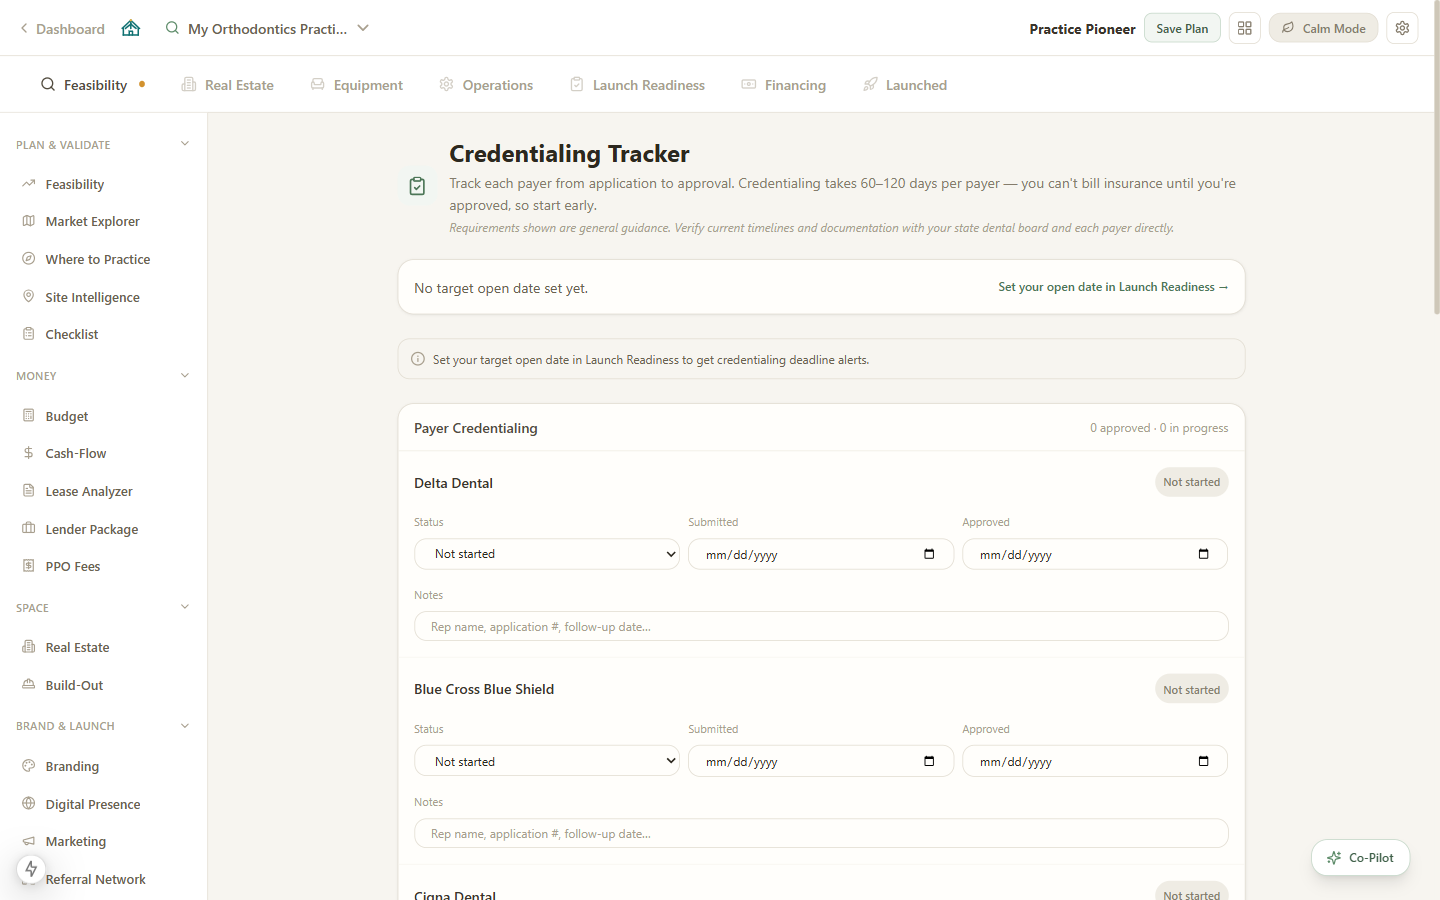Click the '0 approved · 0 in progress' text
Viewport: 1440px width, 900px height.
(1159, 428)
